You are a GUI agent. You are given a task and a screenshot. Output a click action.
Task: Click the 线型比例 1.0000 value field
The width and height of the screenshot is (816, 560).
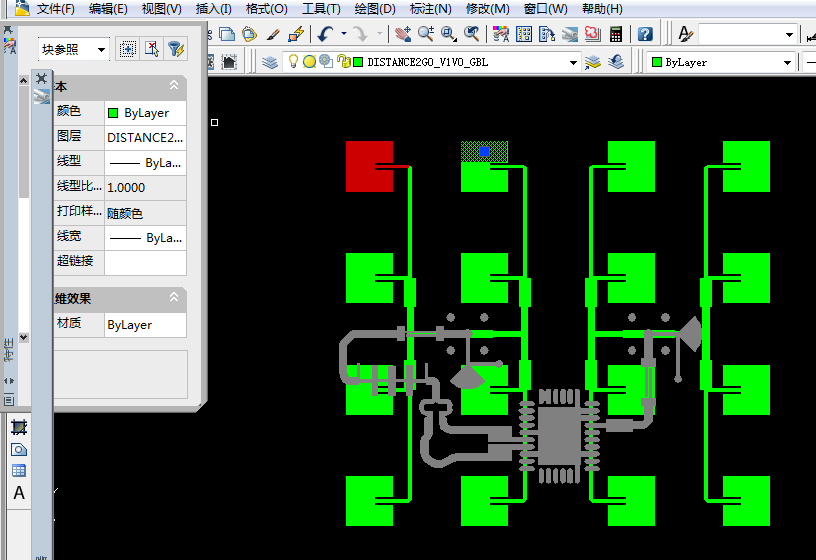pos(145,188)
